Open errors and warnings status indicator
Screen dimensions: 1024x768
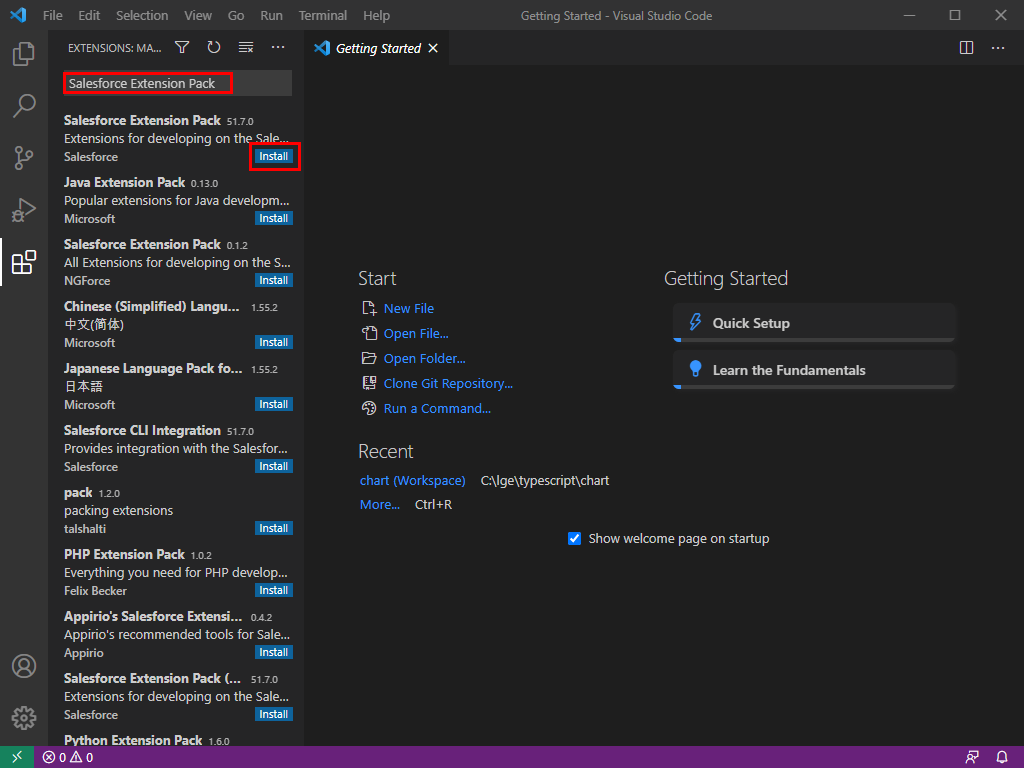coord(68,758)
